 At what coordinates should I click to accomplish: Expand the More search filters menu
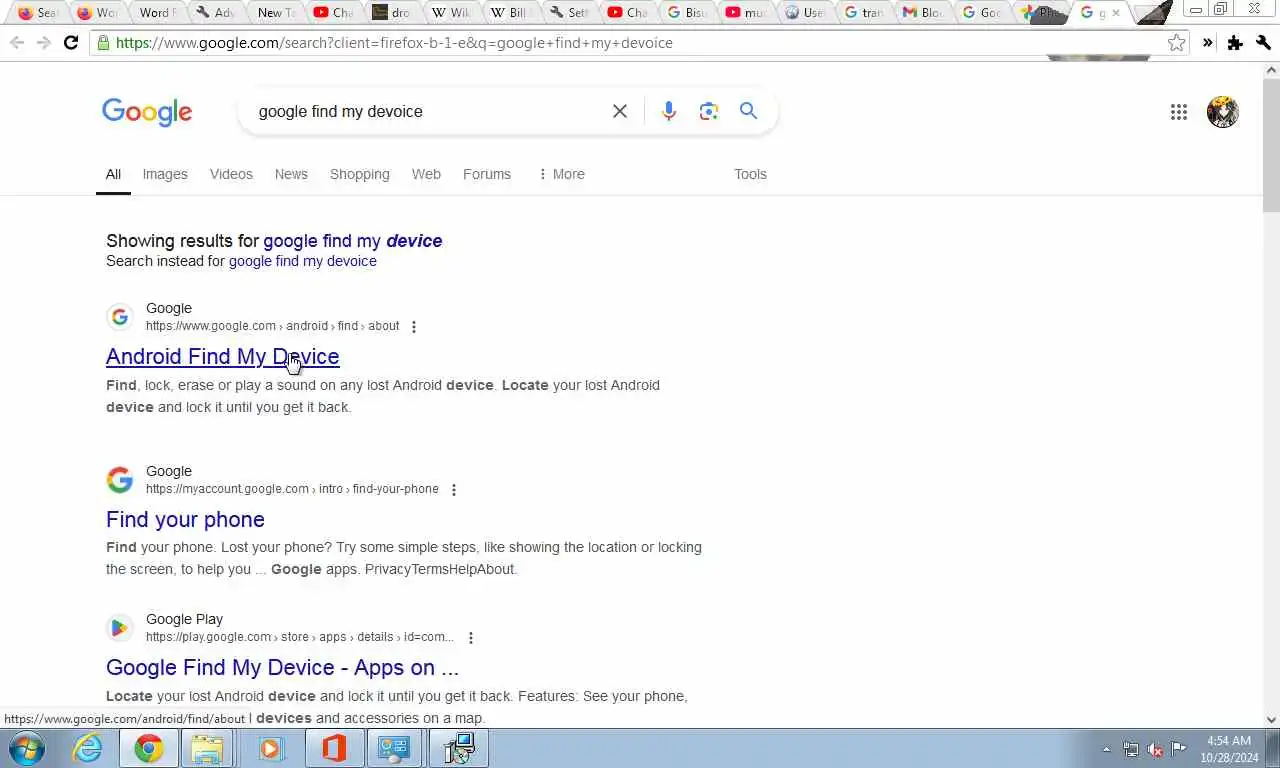[561, 174]
